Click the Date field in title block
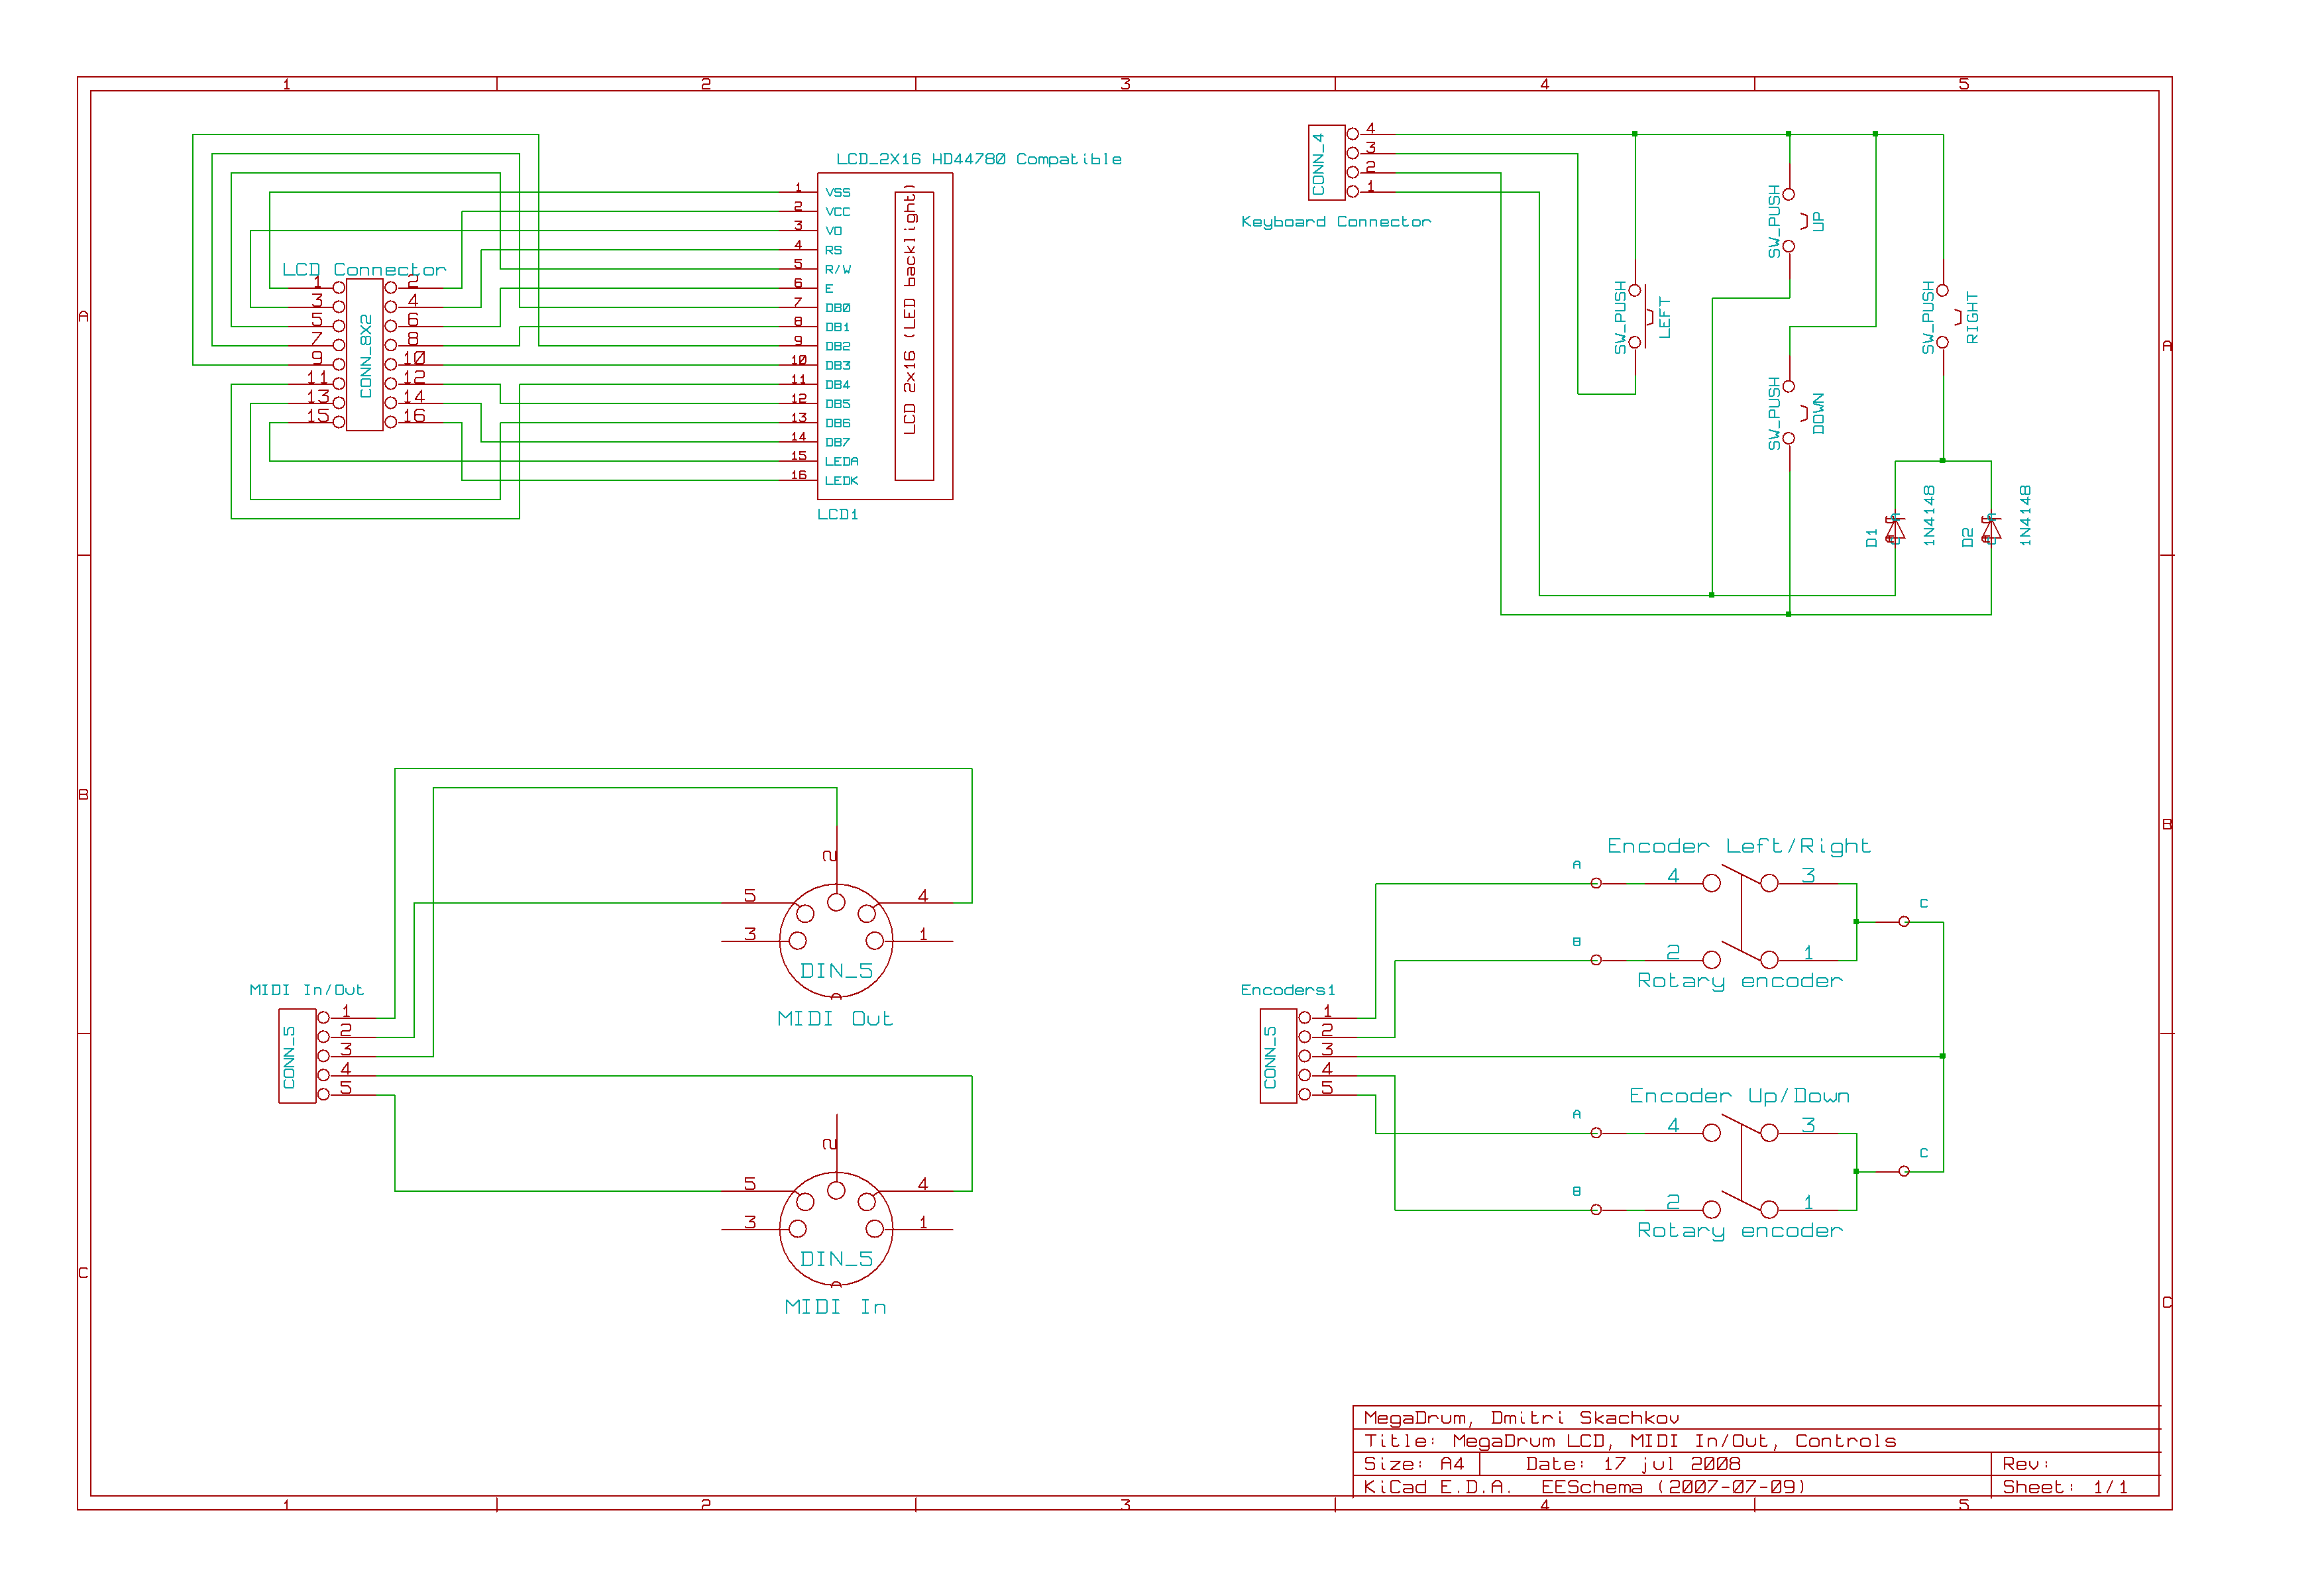Viewport: 2324px width, 1588px height. pos(1632,1464)
